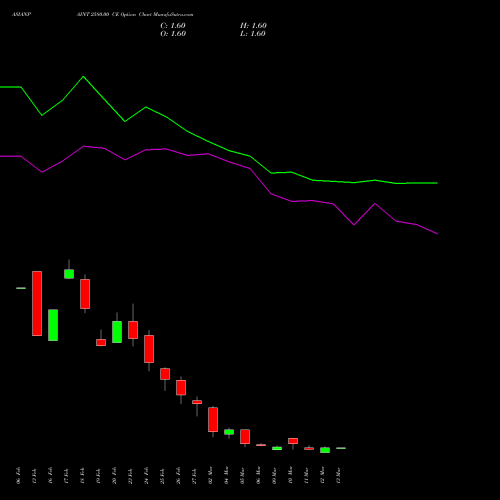This screenshot has height=500, width=500.
Task: Click the '02 Mar' date label
Action: click(x=210, y=476)
